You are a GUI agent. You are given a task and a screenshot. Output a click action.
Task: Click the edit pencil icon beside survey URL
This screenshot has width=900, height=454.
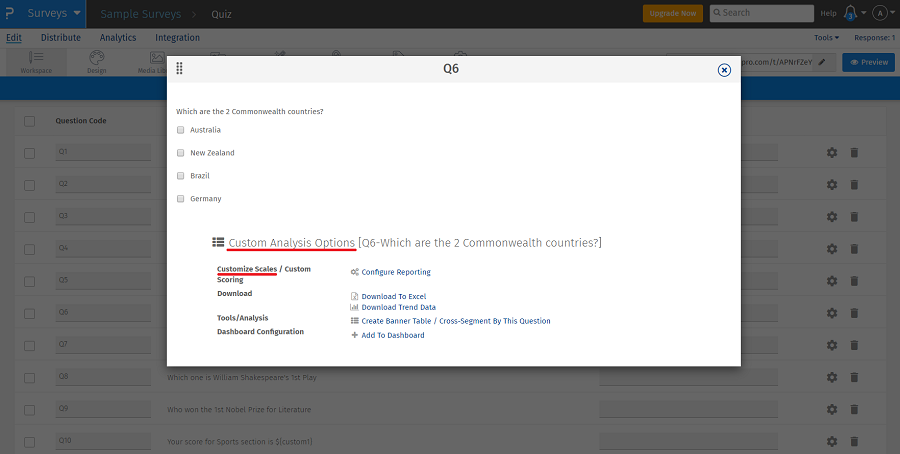click(x=822, y=62)
